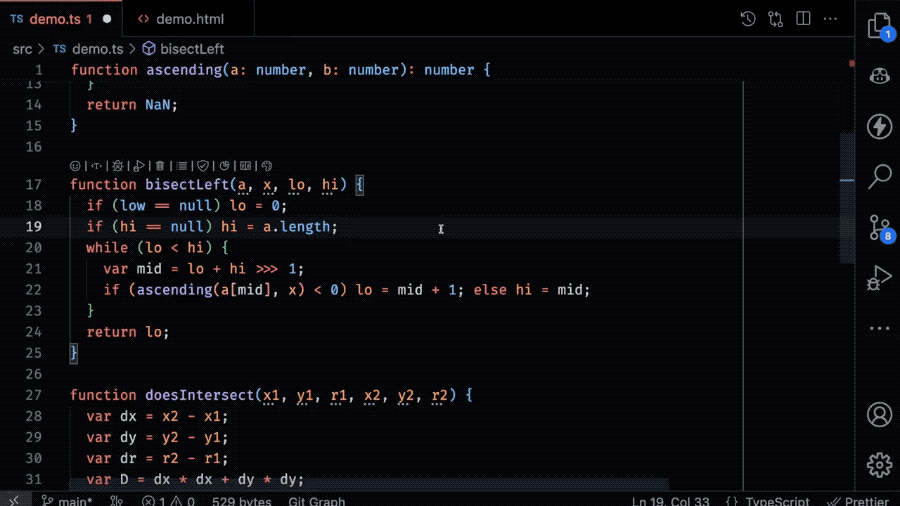This screenshot has height=506, width=900.
Task: Open the Explorer view in activity bar
Action: [x=879, y=26]
